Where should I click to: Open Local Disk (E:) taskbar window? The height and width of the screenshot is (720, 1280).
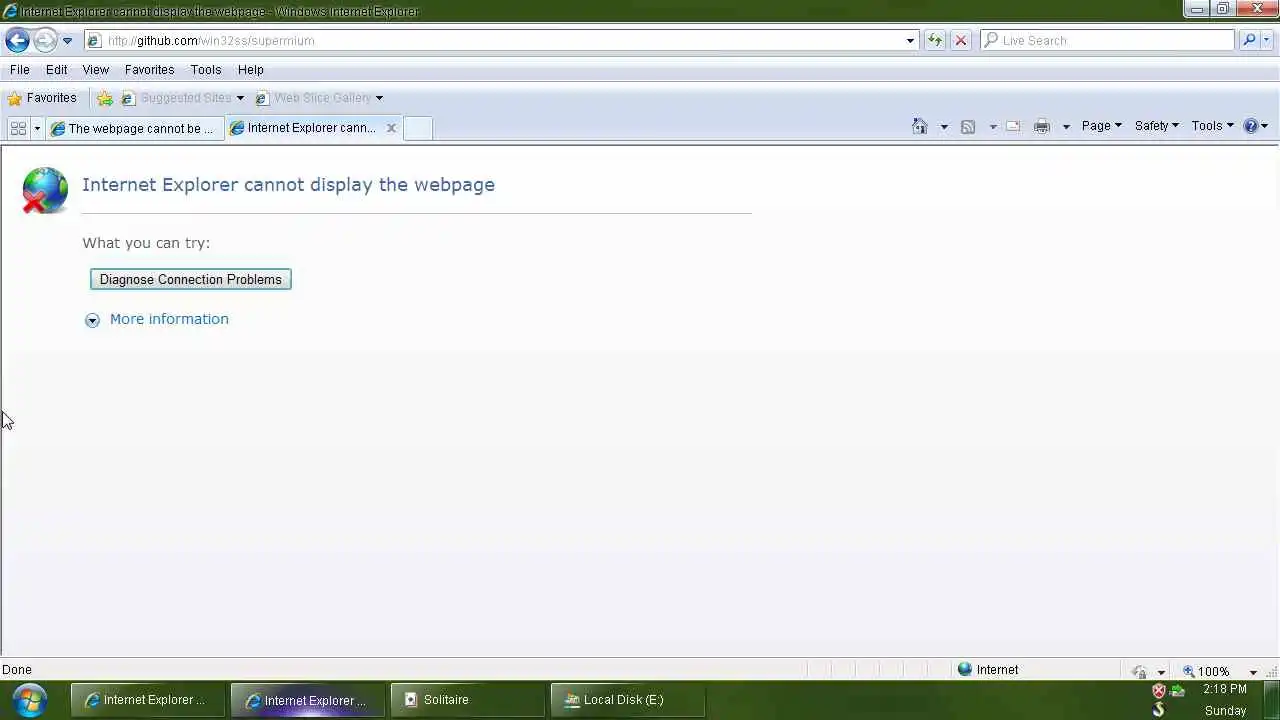tap(627, 700)
